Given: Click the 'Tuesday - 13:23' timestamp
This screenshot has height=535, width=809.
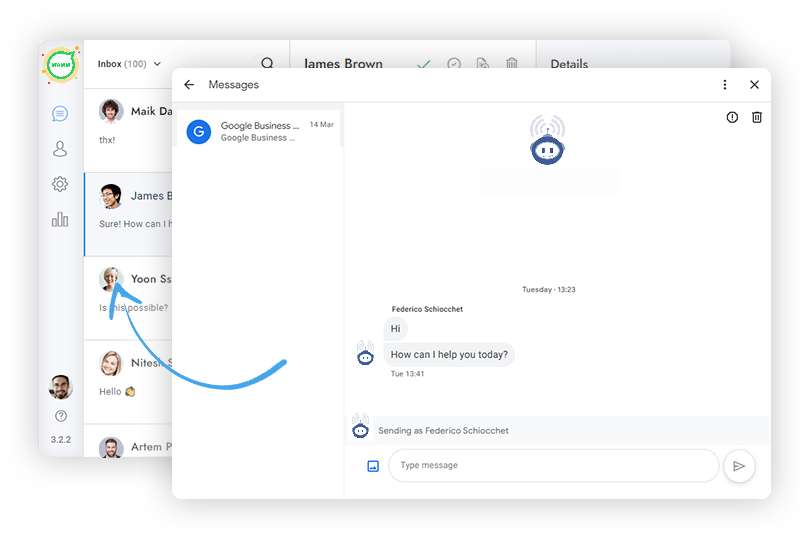Looking at the screenshot, I should click(x=548, y=289).
